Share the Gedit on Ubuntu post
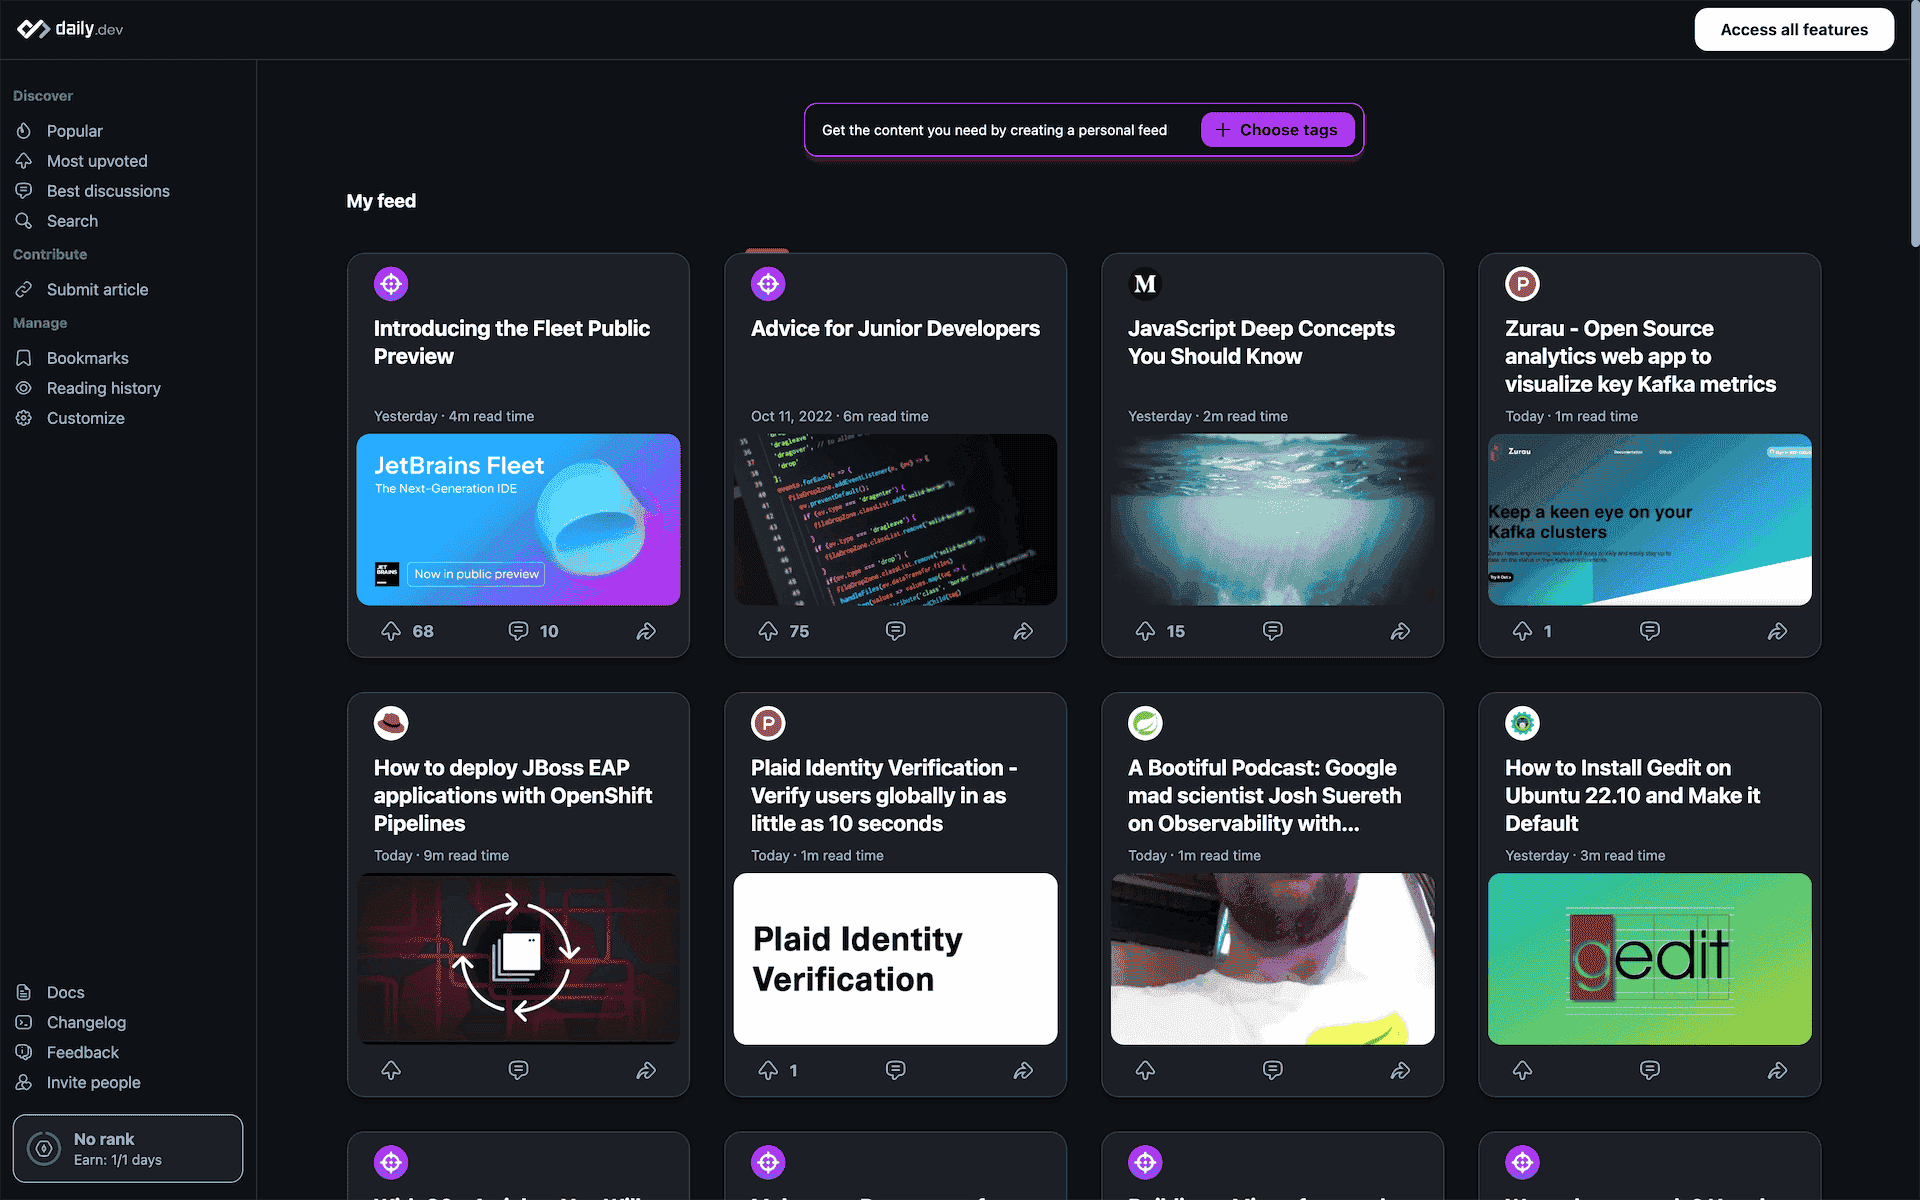Screen dimensions: 1920x1200 pyautogui.click(x=1777, y=1071)
